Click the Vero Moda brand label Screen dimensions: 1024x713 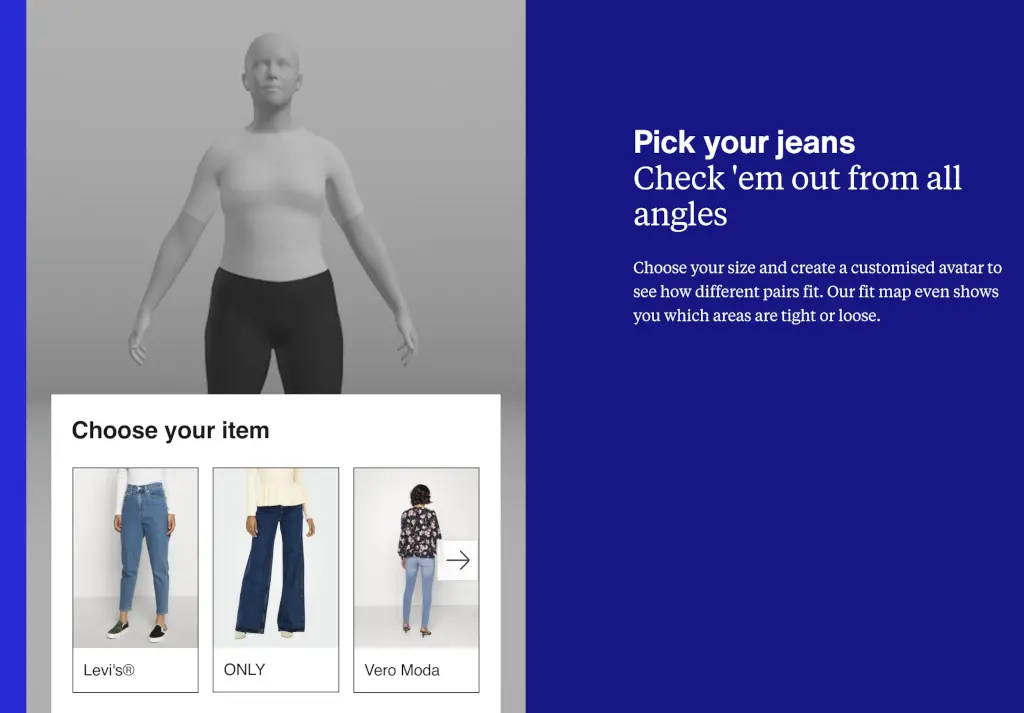point(402,670)
